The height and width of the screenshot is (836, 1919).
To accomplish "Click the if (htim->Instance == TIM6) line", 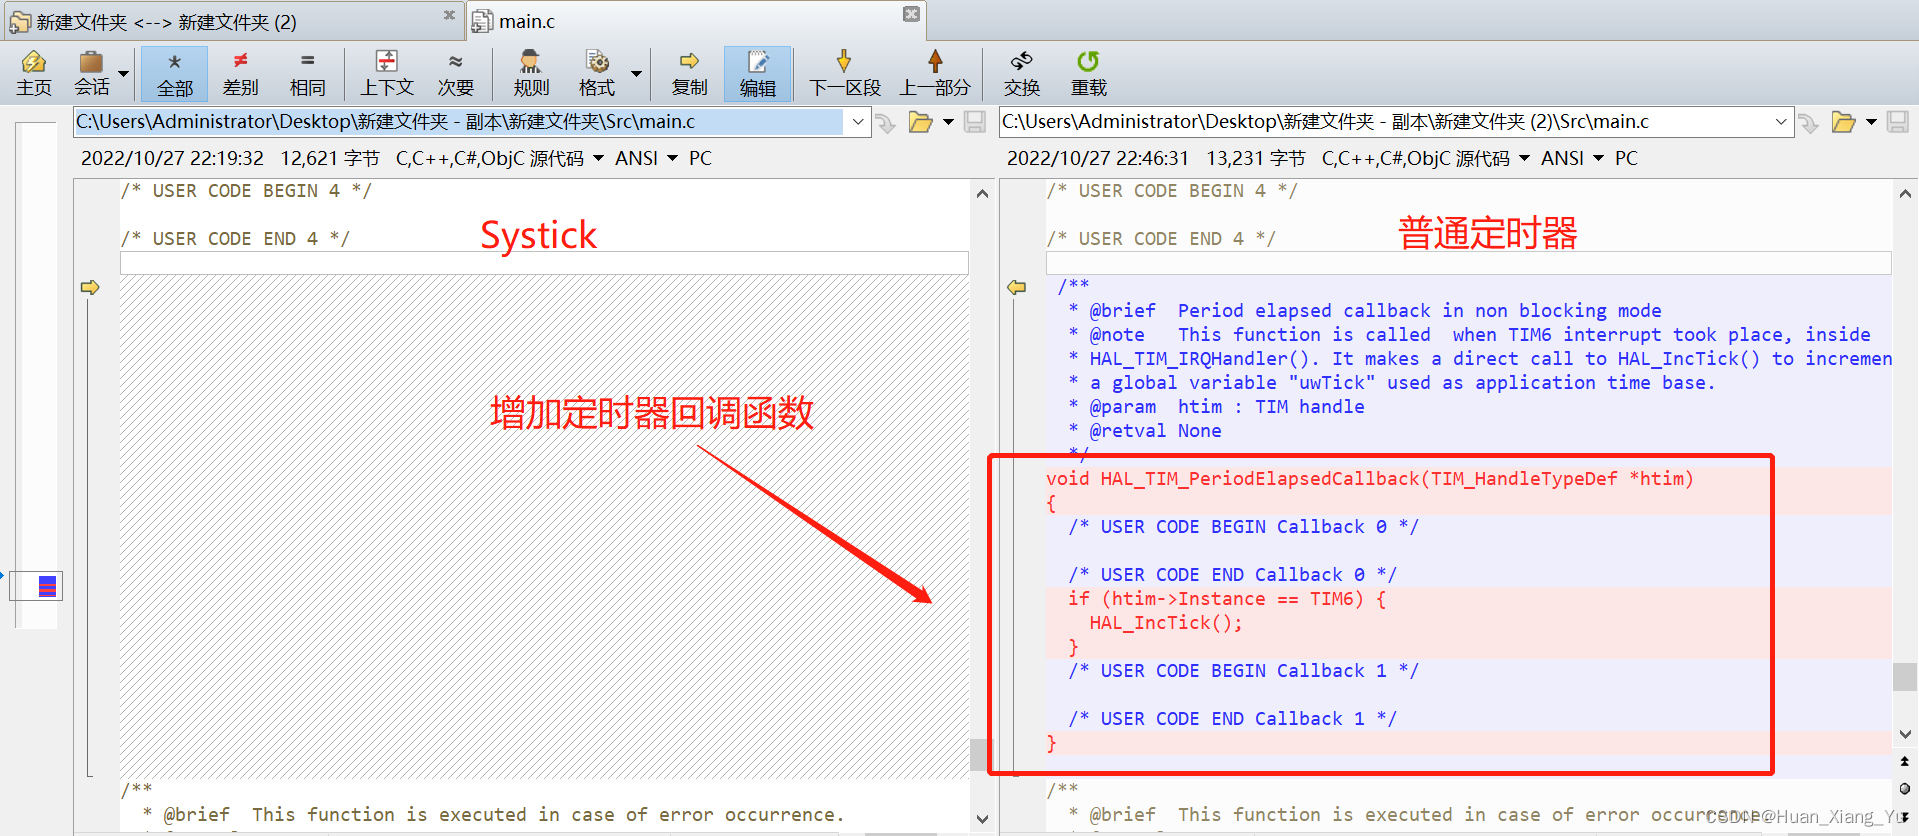I will click(1227, 599).
